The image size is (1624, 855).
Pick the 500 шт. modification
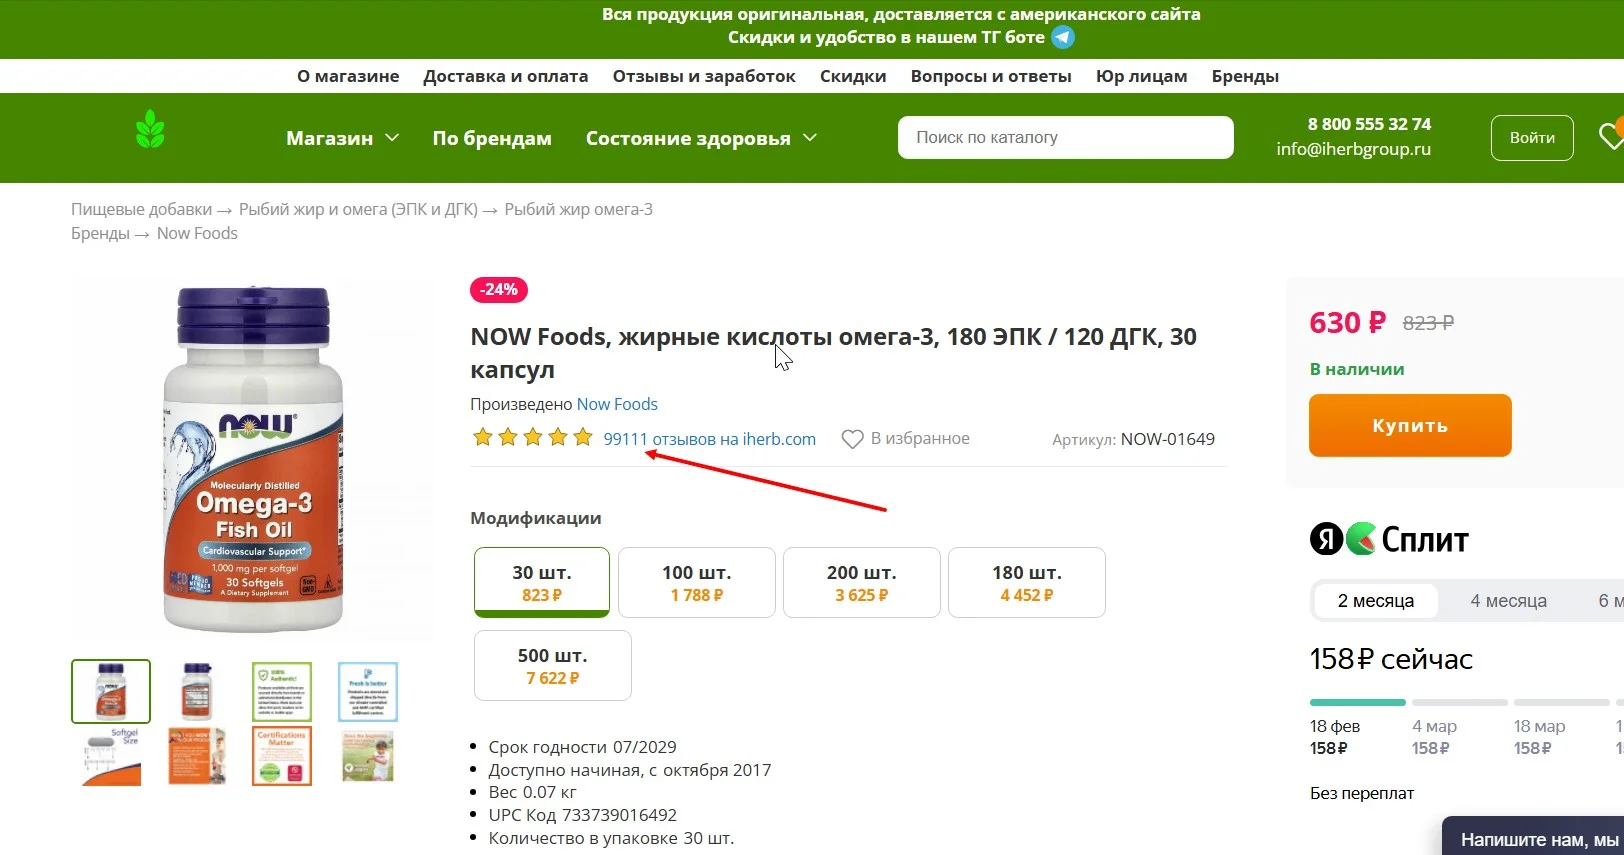point(553,666)
